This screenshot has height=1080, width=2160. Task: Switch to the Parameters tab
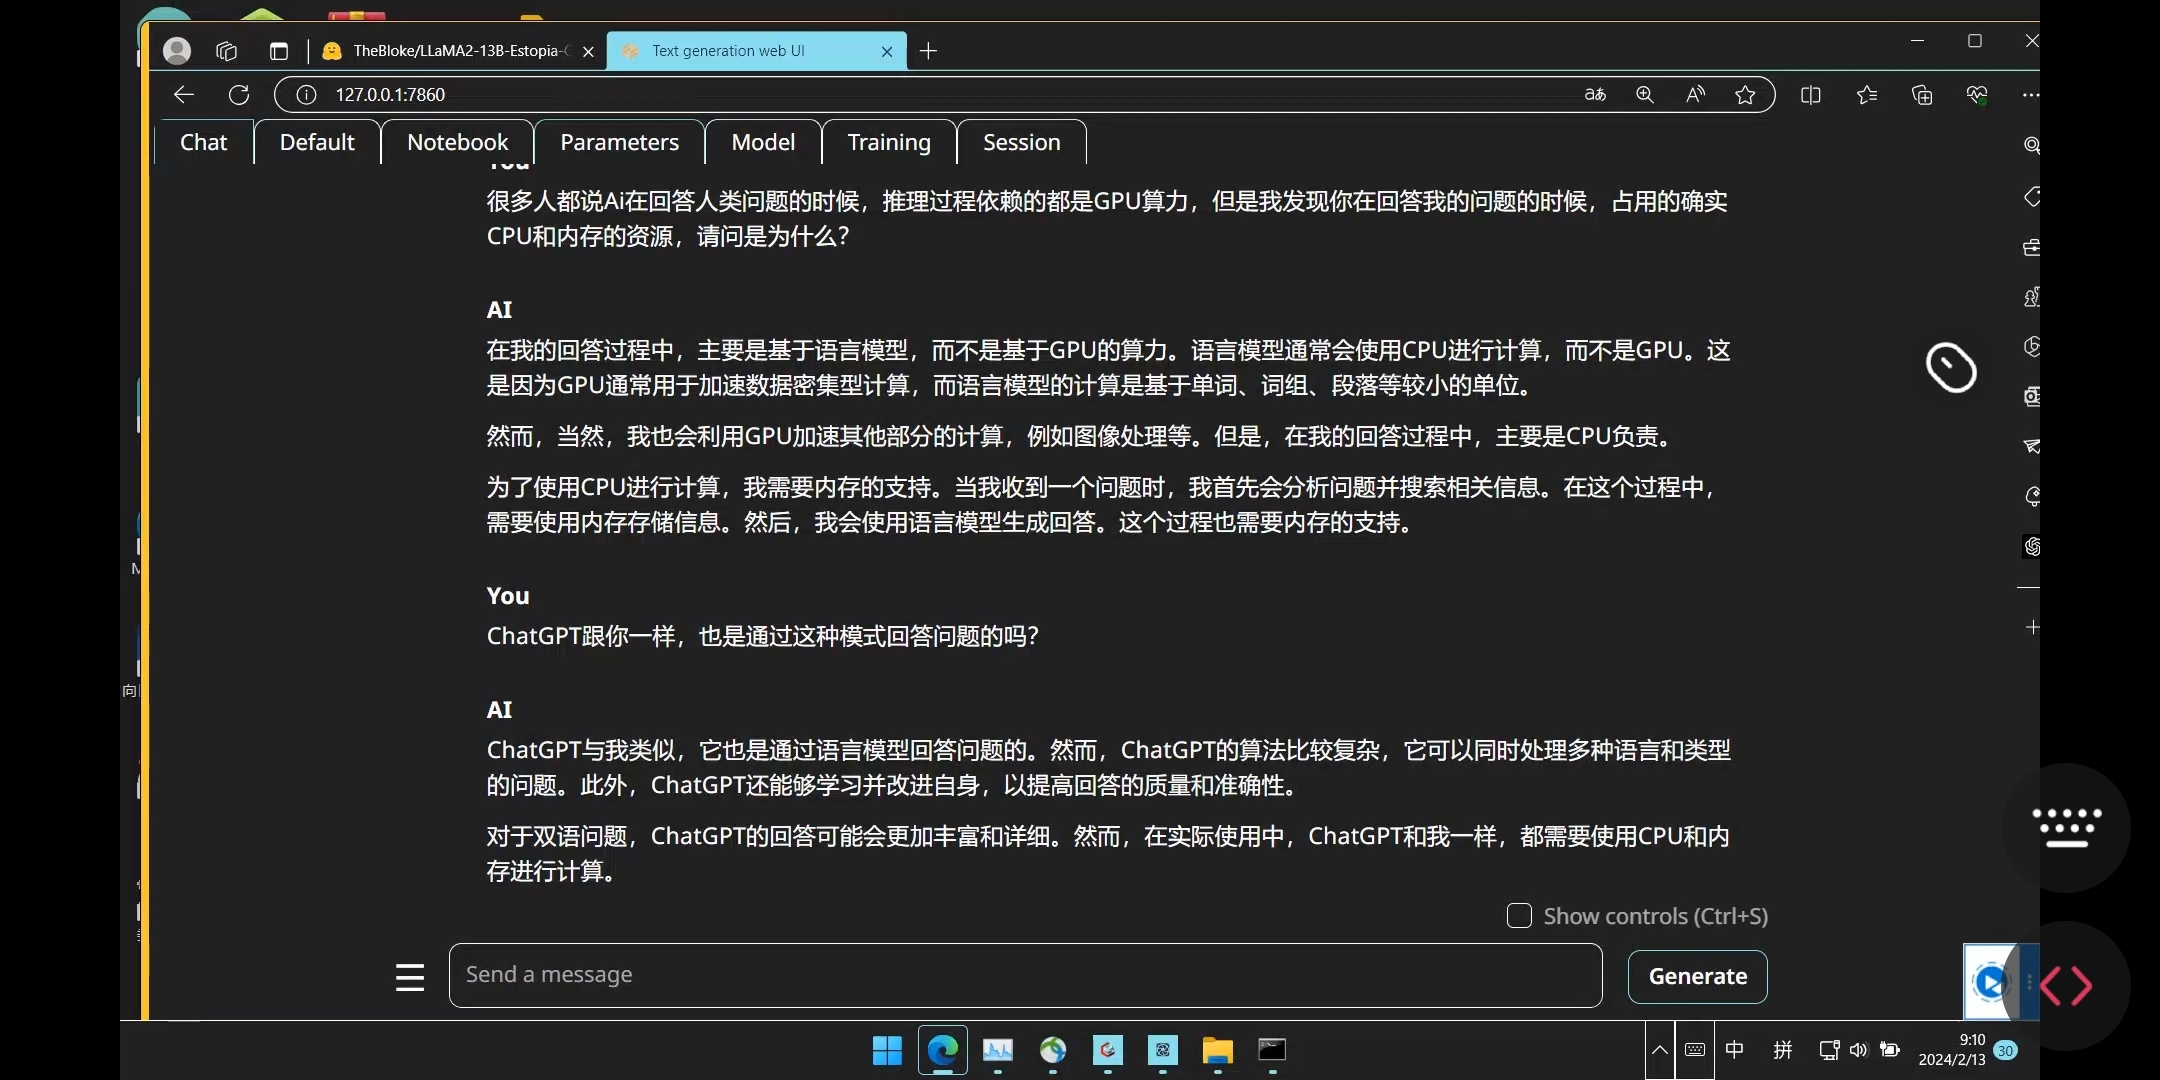pyautogui.click(x=619, y=142)
